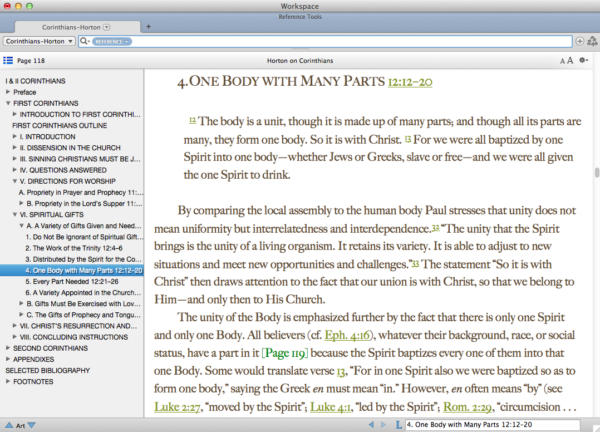Select 1. Do Not Be Ignorant entry
The image size is (600, 432).
(84, 237)
